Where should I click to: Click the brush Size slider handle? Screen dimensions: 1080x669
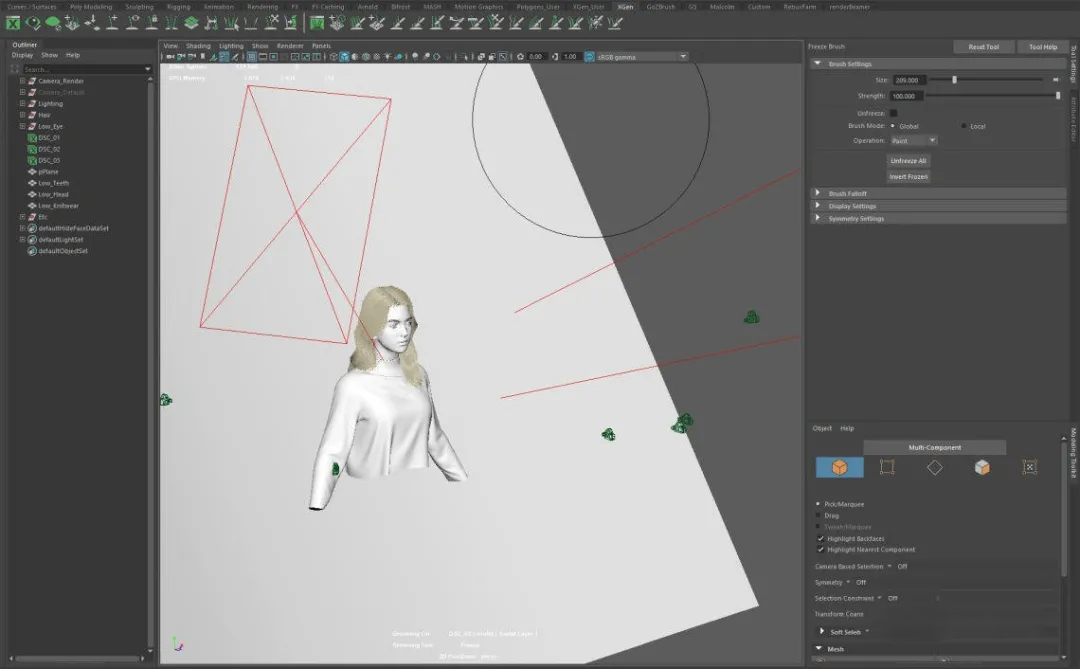pyautogui.click(x=954, y=80)
